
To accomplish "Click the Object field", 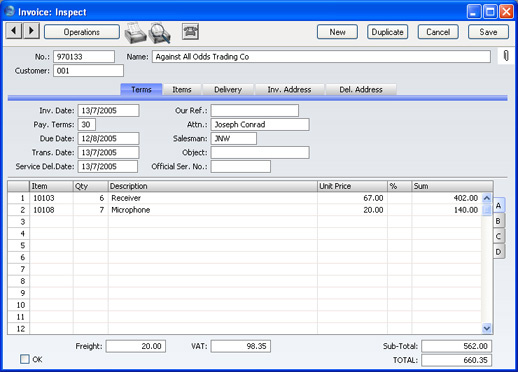I will pyautogui.click(x=260, y=153).
